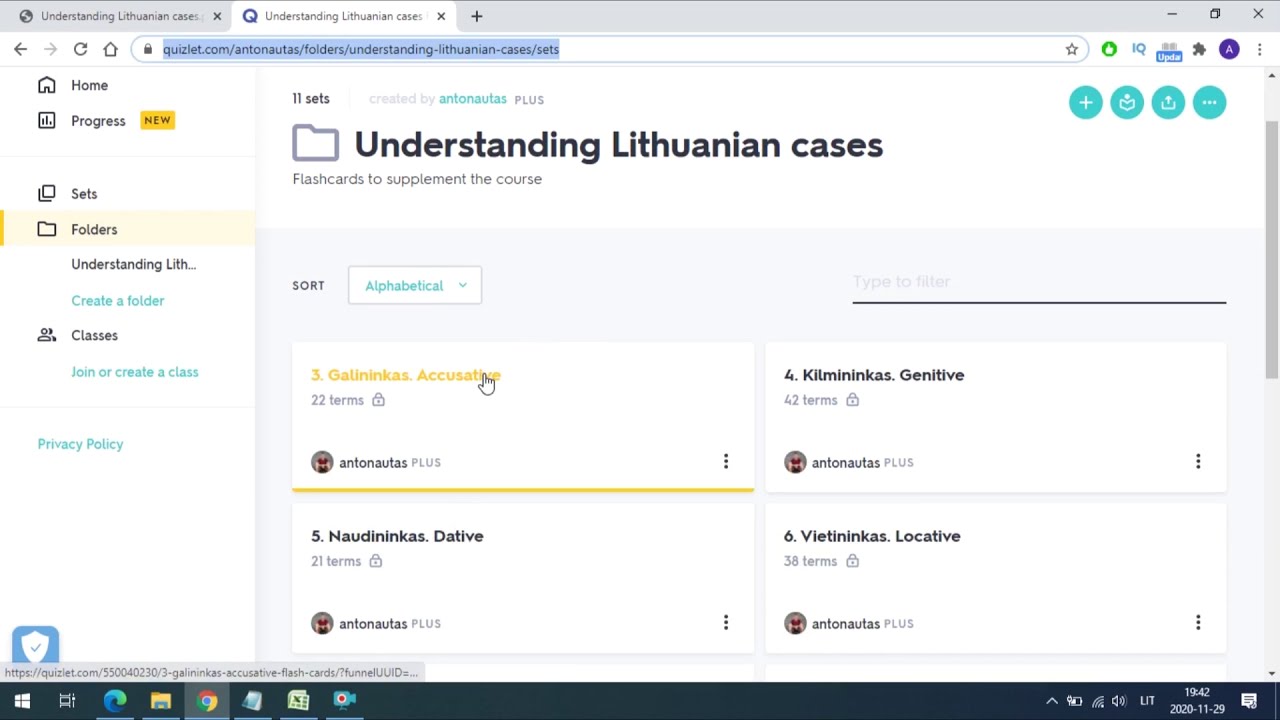
Task: Click the large folder icon by the title
Action: (x=316, y=143)
